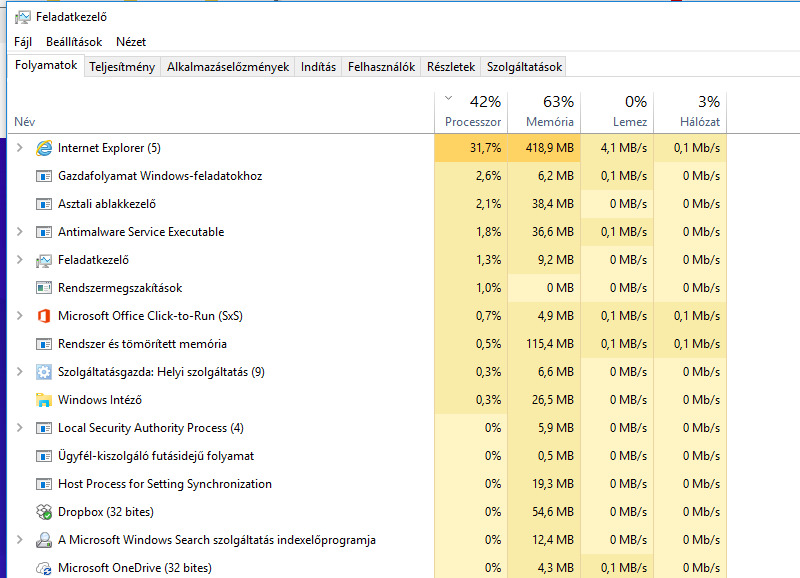Click the Asztali ablakkezelő process icon
This screenshot has height=578, width=800.
(44, 204)
